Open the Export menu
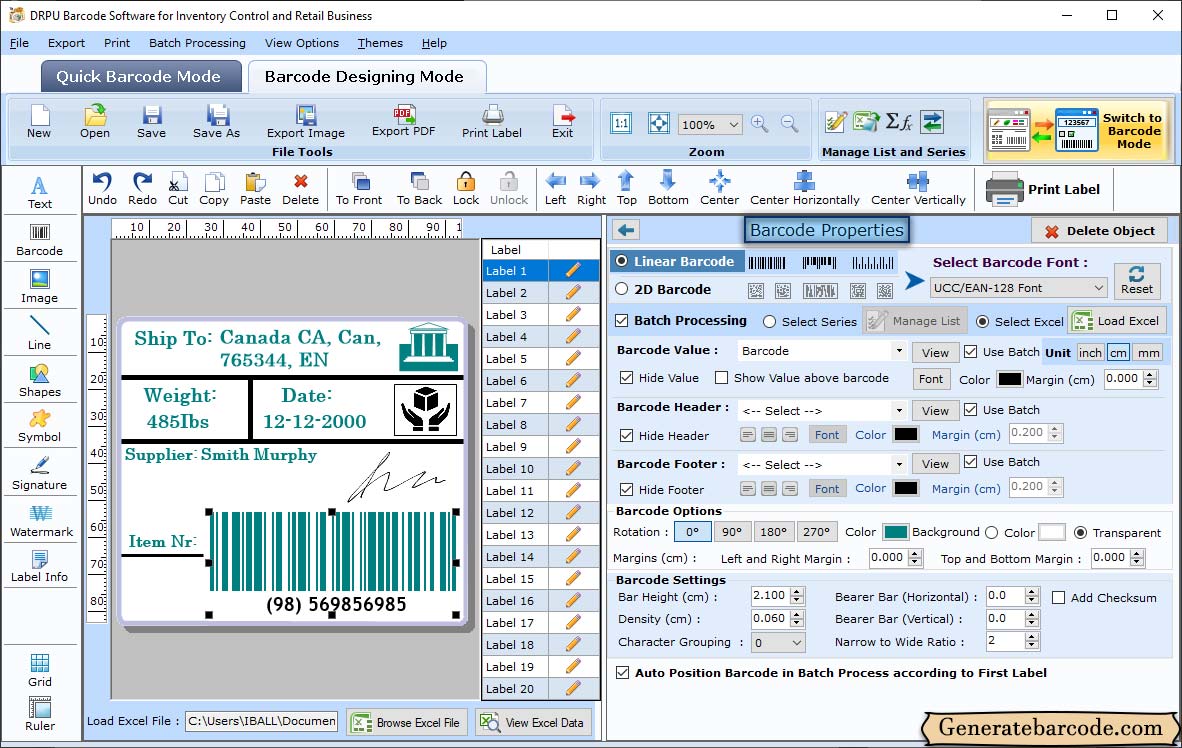This screenshot has height=748, width=1182. [66, 43]
